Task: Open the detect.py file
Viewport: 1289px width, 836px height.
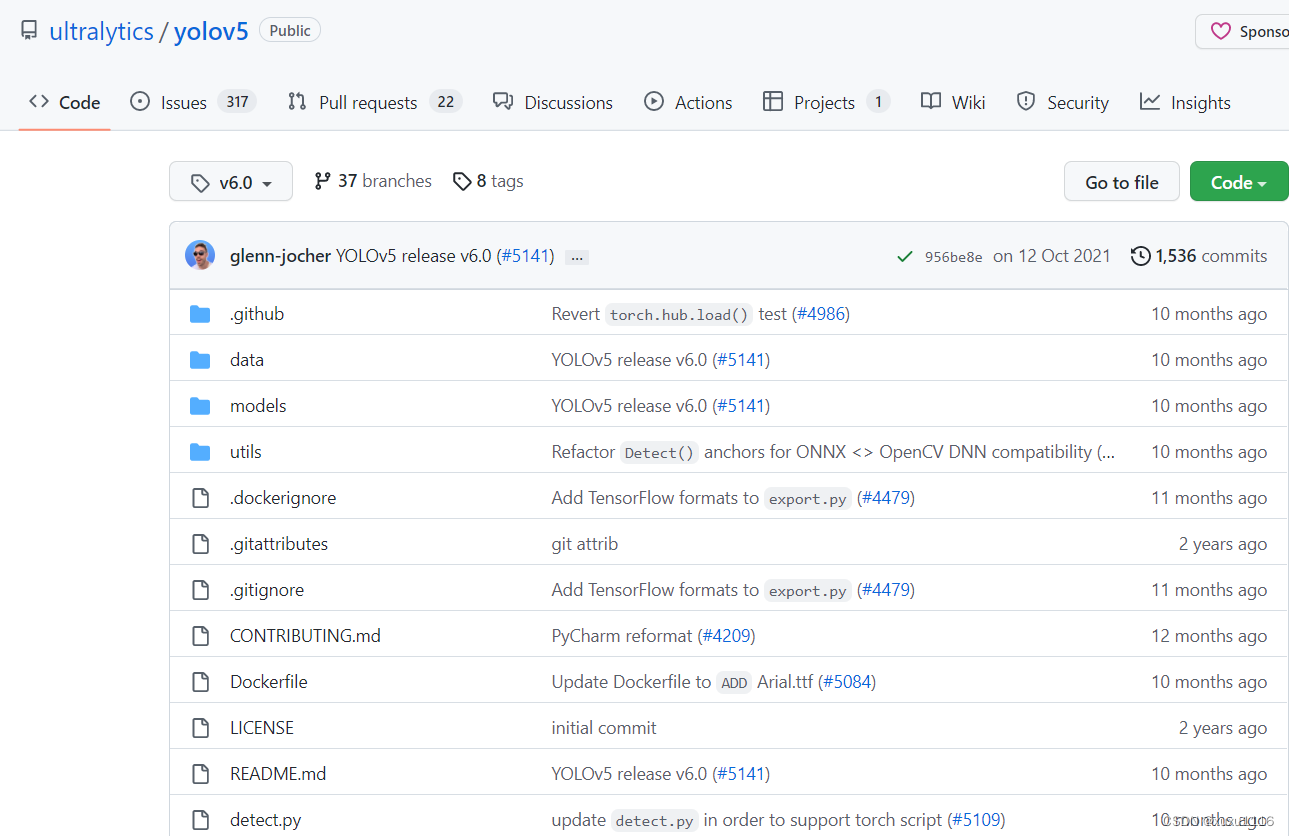Action: point(266,820)
